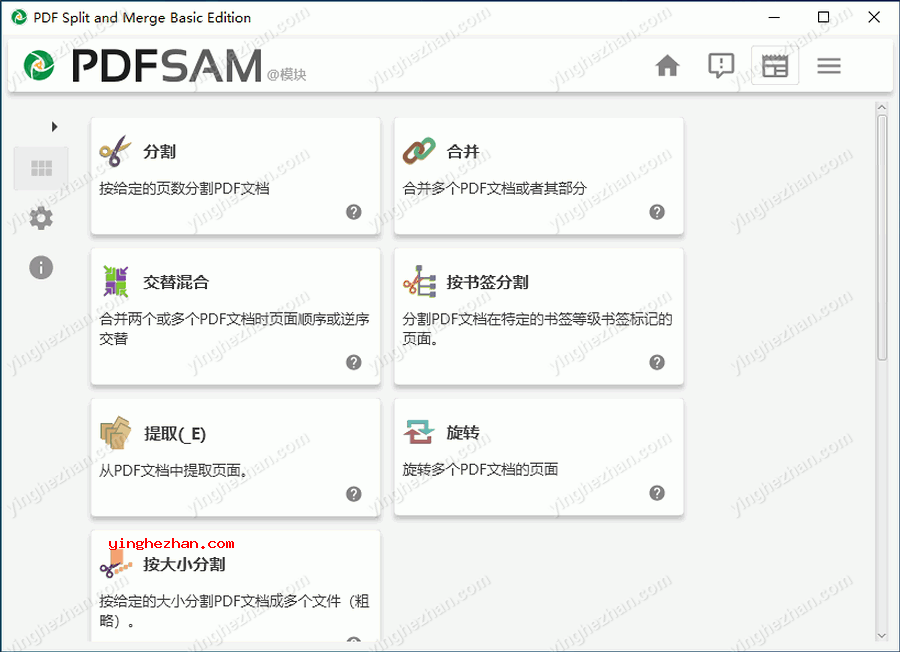Screen dimensions: 900x652
Task: Open help for the 旋转 module
Action: (657, 493)
